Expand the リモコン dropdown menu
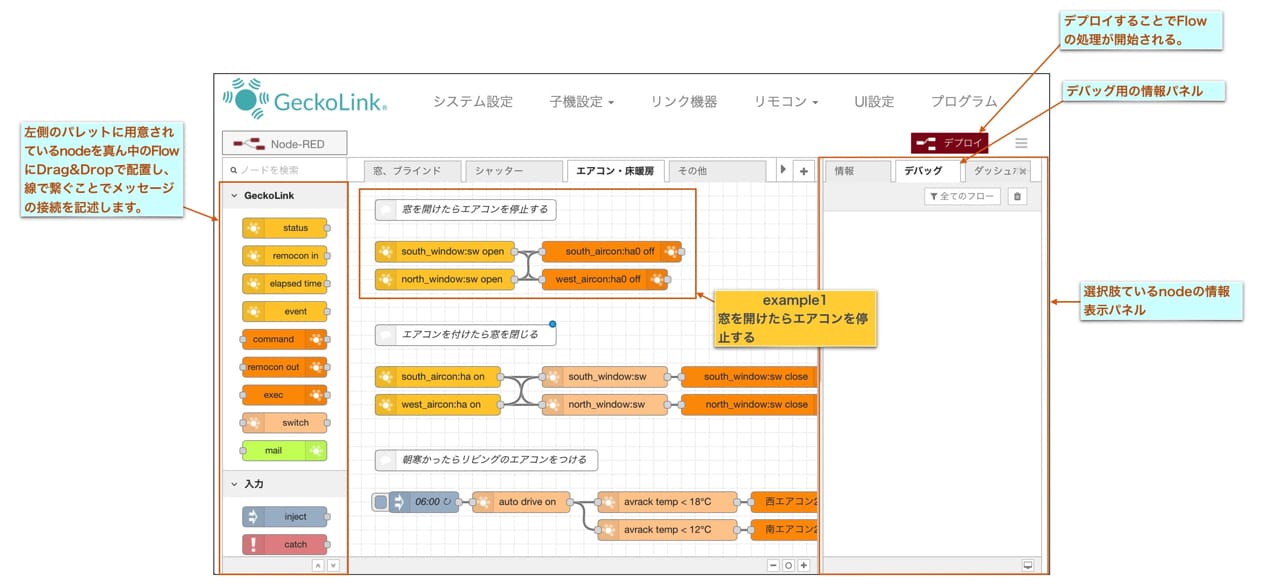This screenshot has width=1280, height=587. pos(786,102)
